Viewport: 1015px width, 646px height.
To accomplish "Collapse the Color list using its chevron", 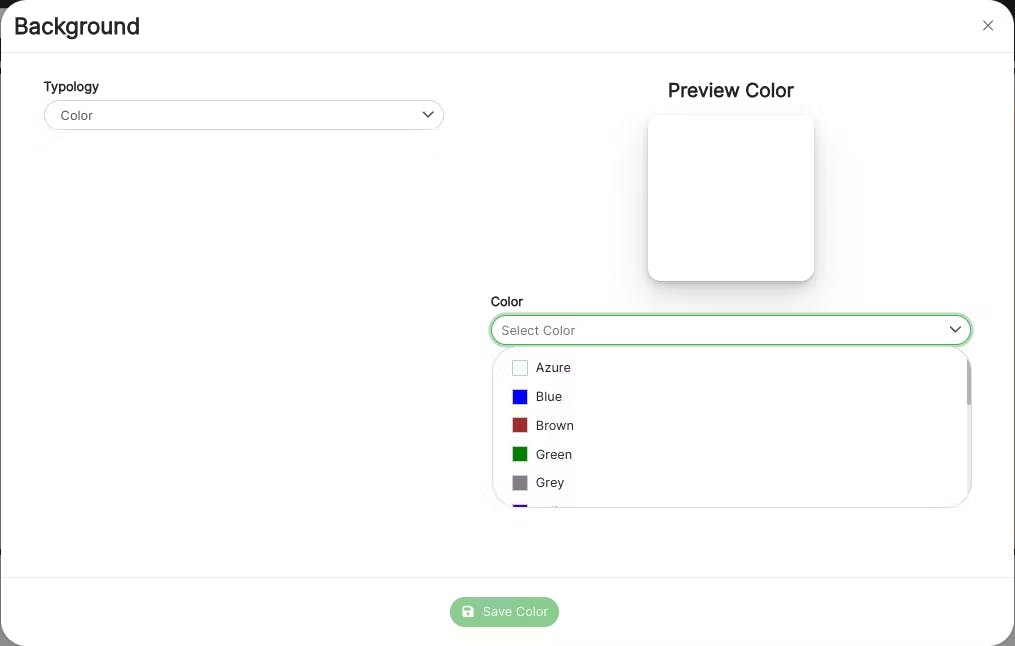I will click(x=955, y=330).
